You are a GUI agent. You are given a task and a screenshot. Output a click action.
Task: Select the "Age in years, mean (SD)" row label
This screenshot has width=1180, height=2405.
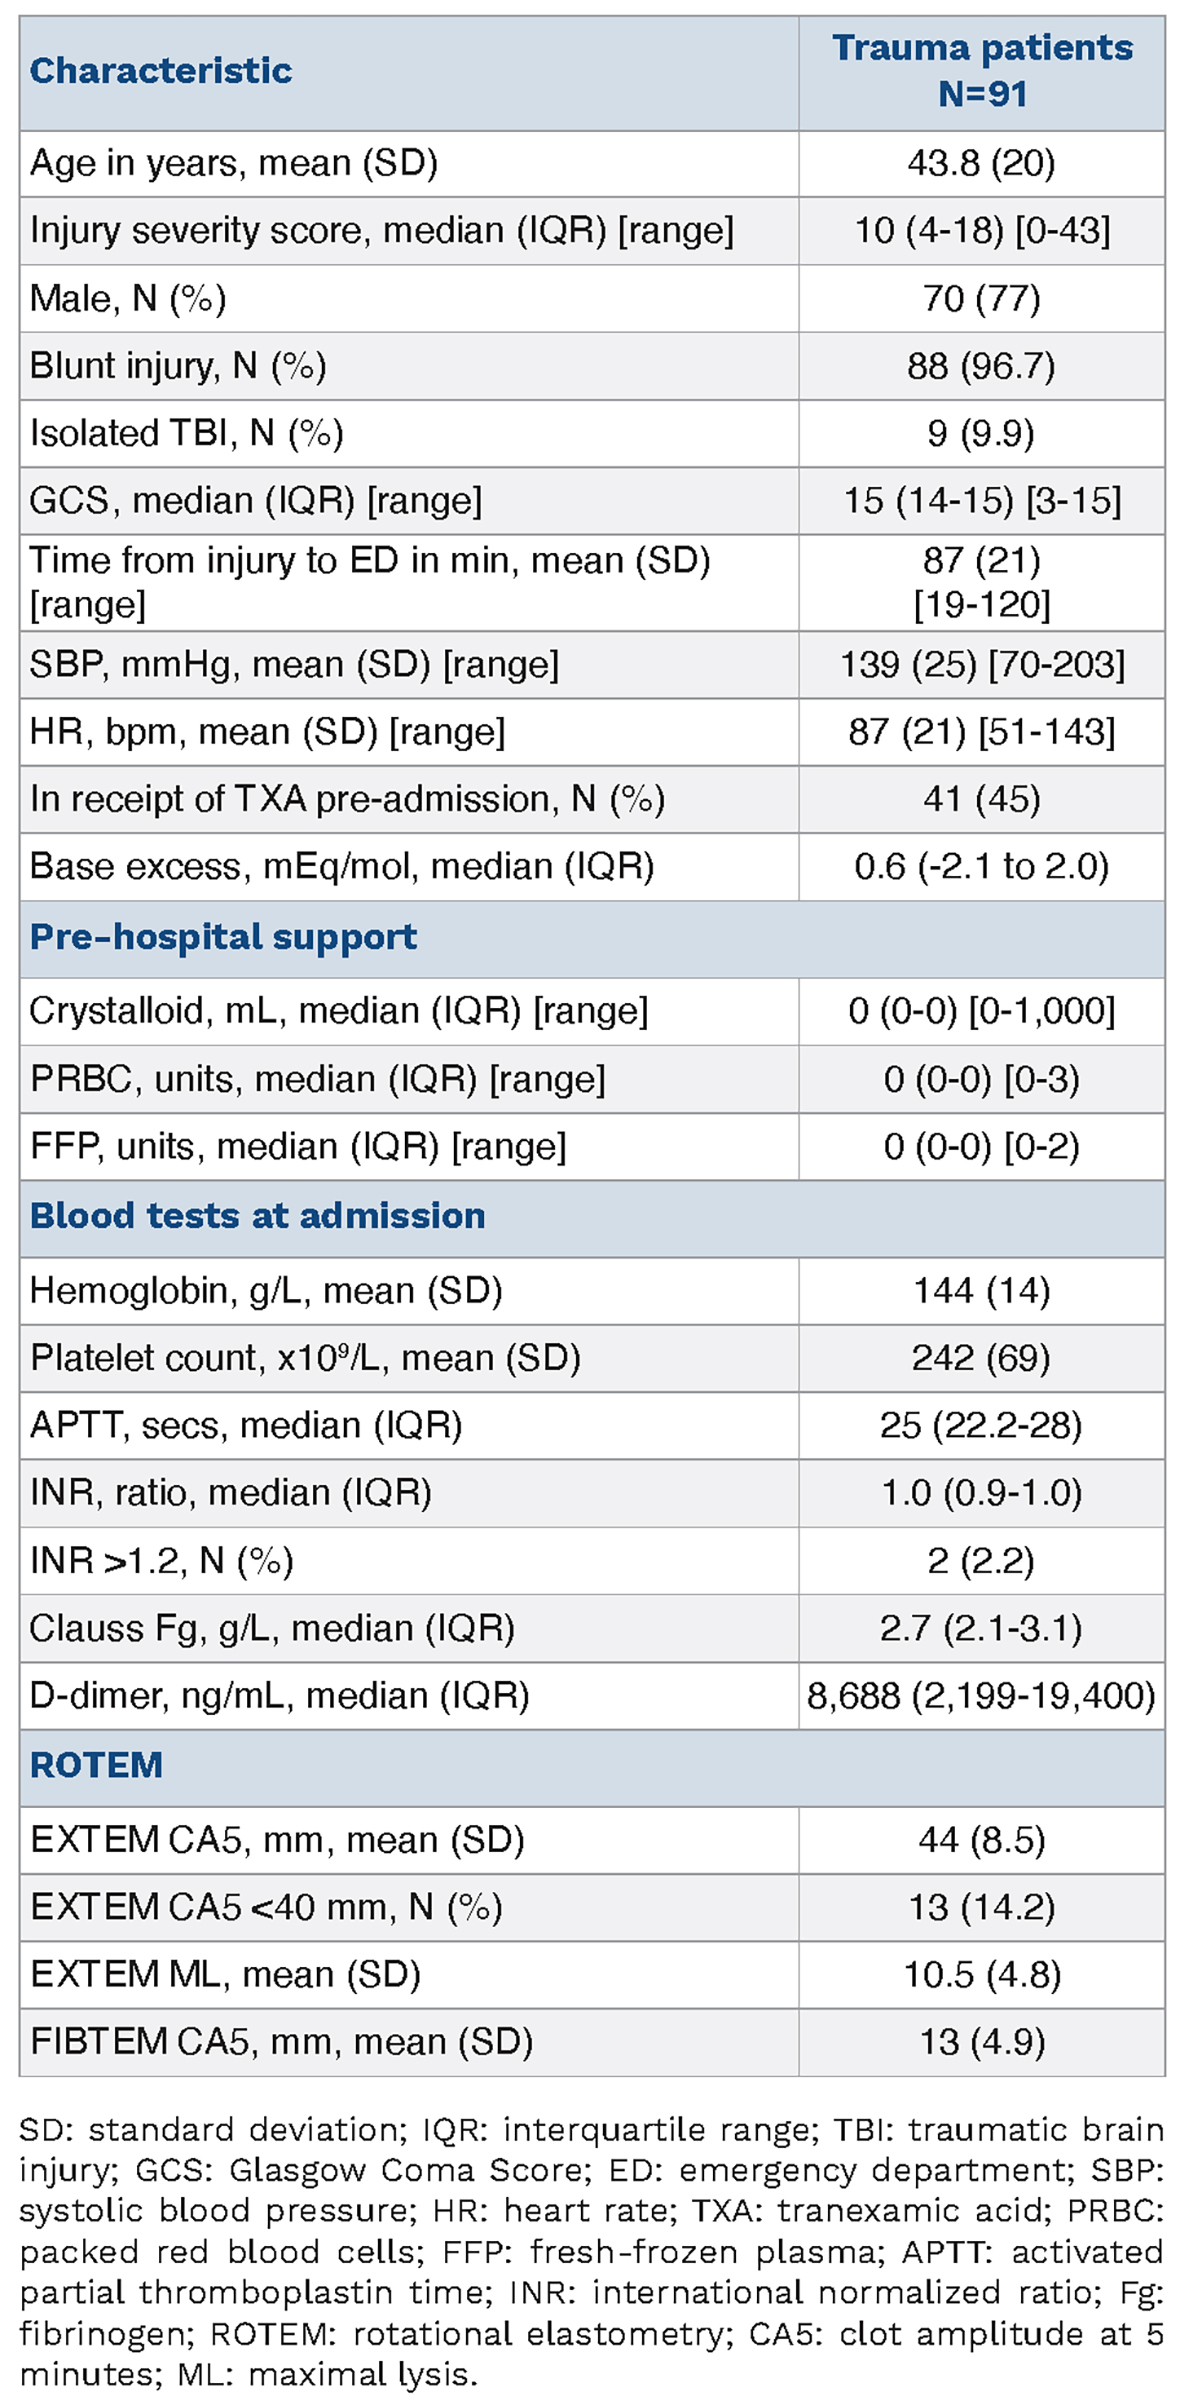[x=234, y=163]
